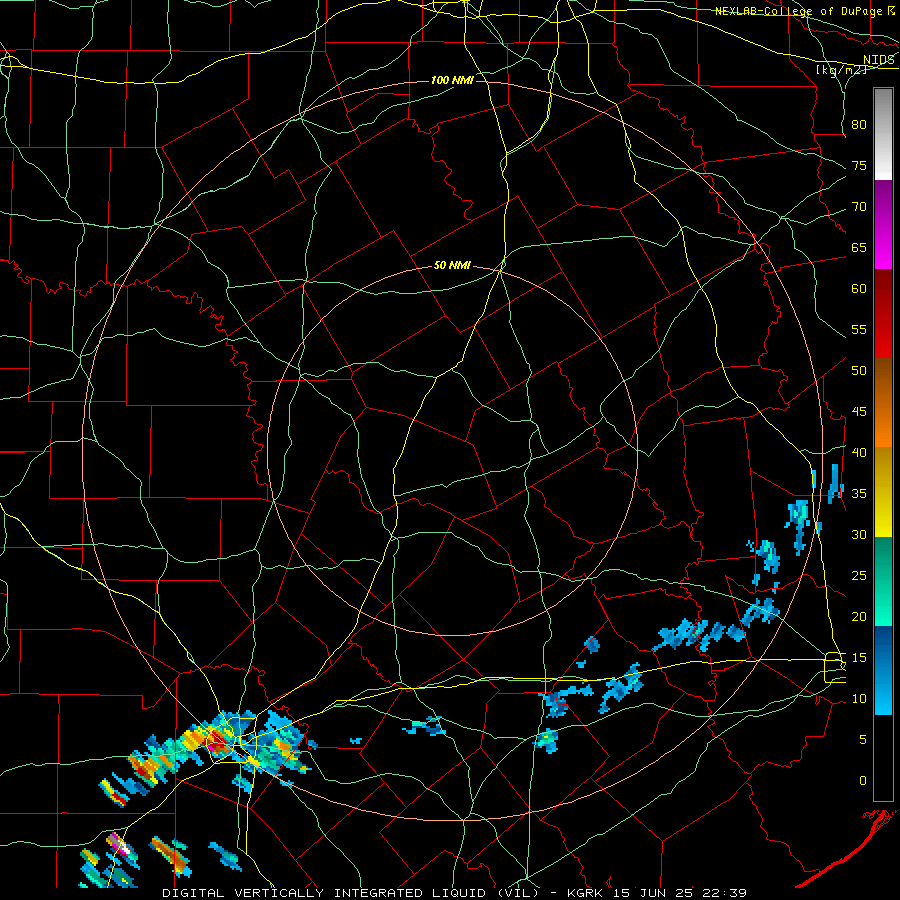
Task: Click the NIDS product label
Action: 878,59
